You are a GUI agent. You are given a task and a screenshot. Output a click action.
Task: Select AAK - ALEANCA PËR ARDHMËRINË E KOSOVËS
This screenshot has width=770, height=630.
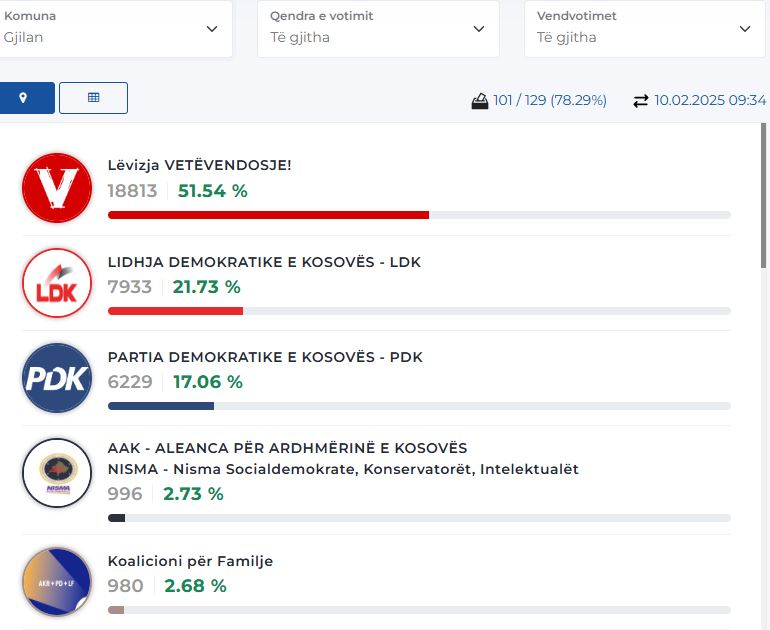287,448
